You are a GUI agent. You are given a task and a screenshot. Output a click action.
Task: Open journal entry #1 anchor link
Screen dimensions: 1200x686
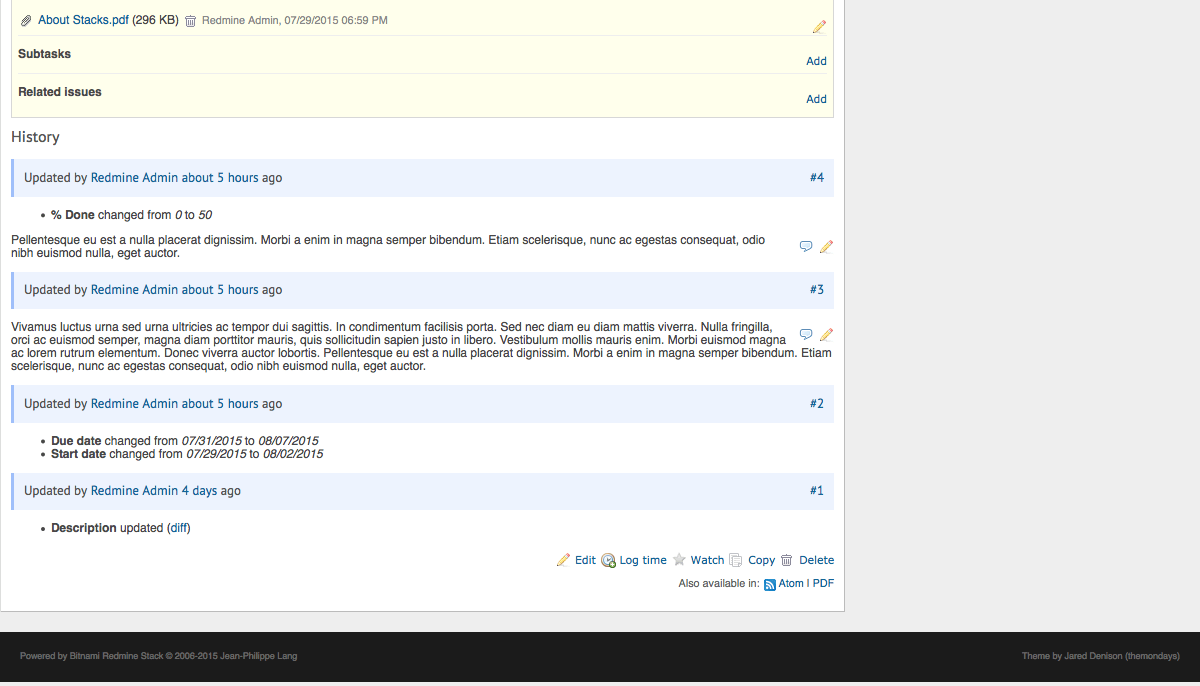click(x=817, y=491)
